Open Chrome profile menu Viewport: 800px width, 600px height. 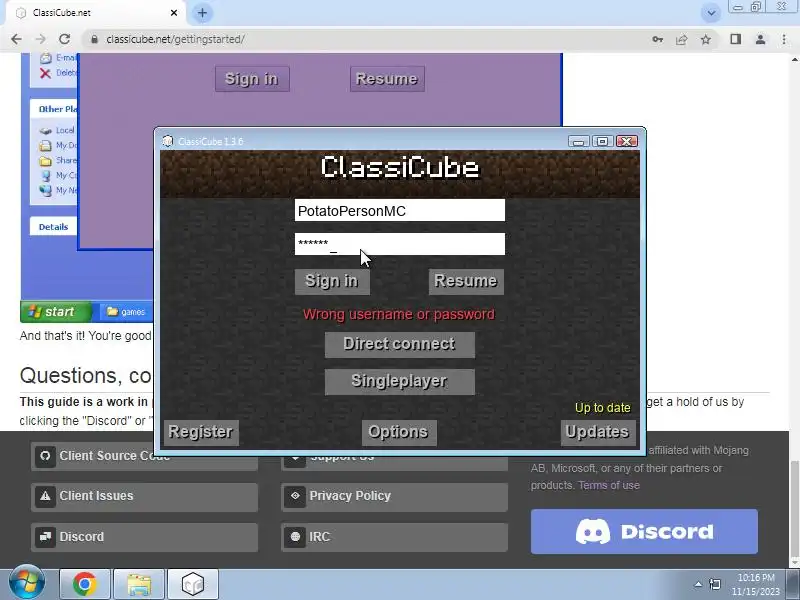pyautogui.click(x=760, y=39)
